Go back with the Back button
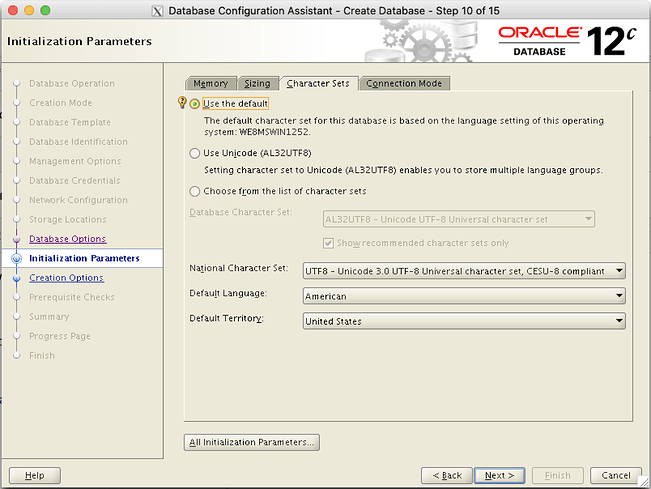This screenshot has width=651, height=489. [447, 475]
